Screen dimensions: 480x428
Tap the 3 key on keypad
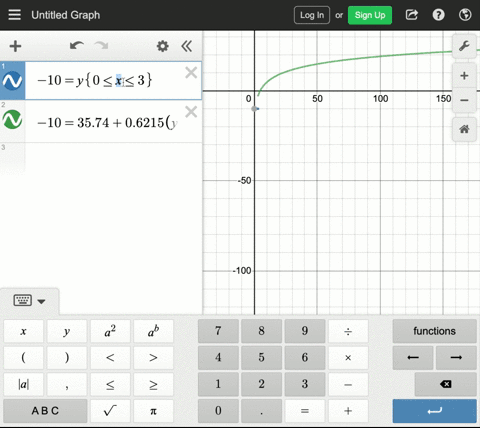click(305, 384)
